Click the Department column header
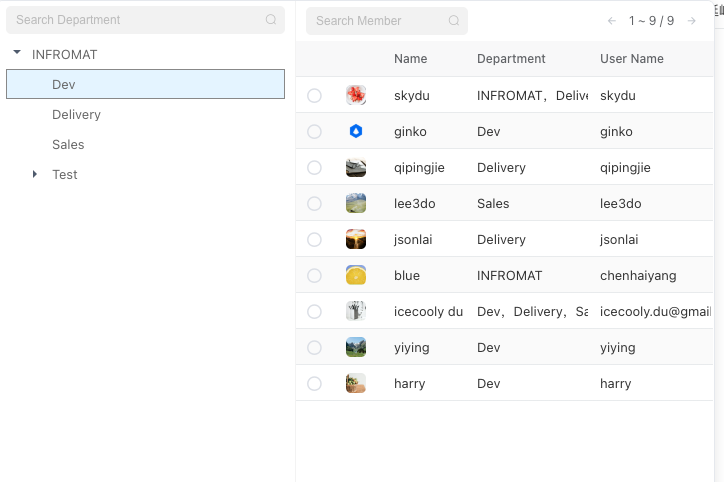The width and height of the screenshot is (724, 482). click(x=511, y=59)
